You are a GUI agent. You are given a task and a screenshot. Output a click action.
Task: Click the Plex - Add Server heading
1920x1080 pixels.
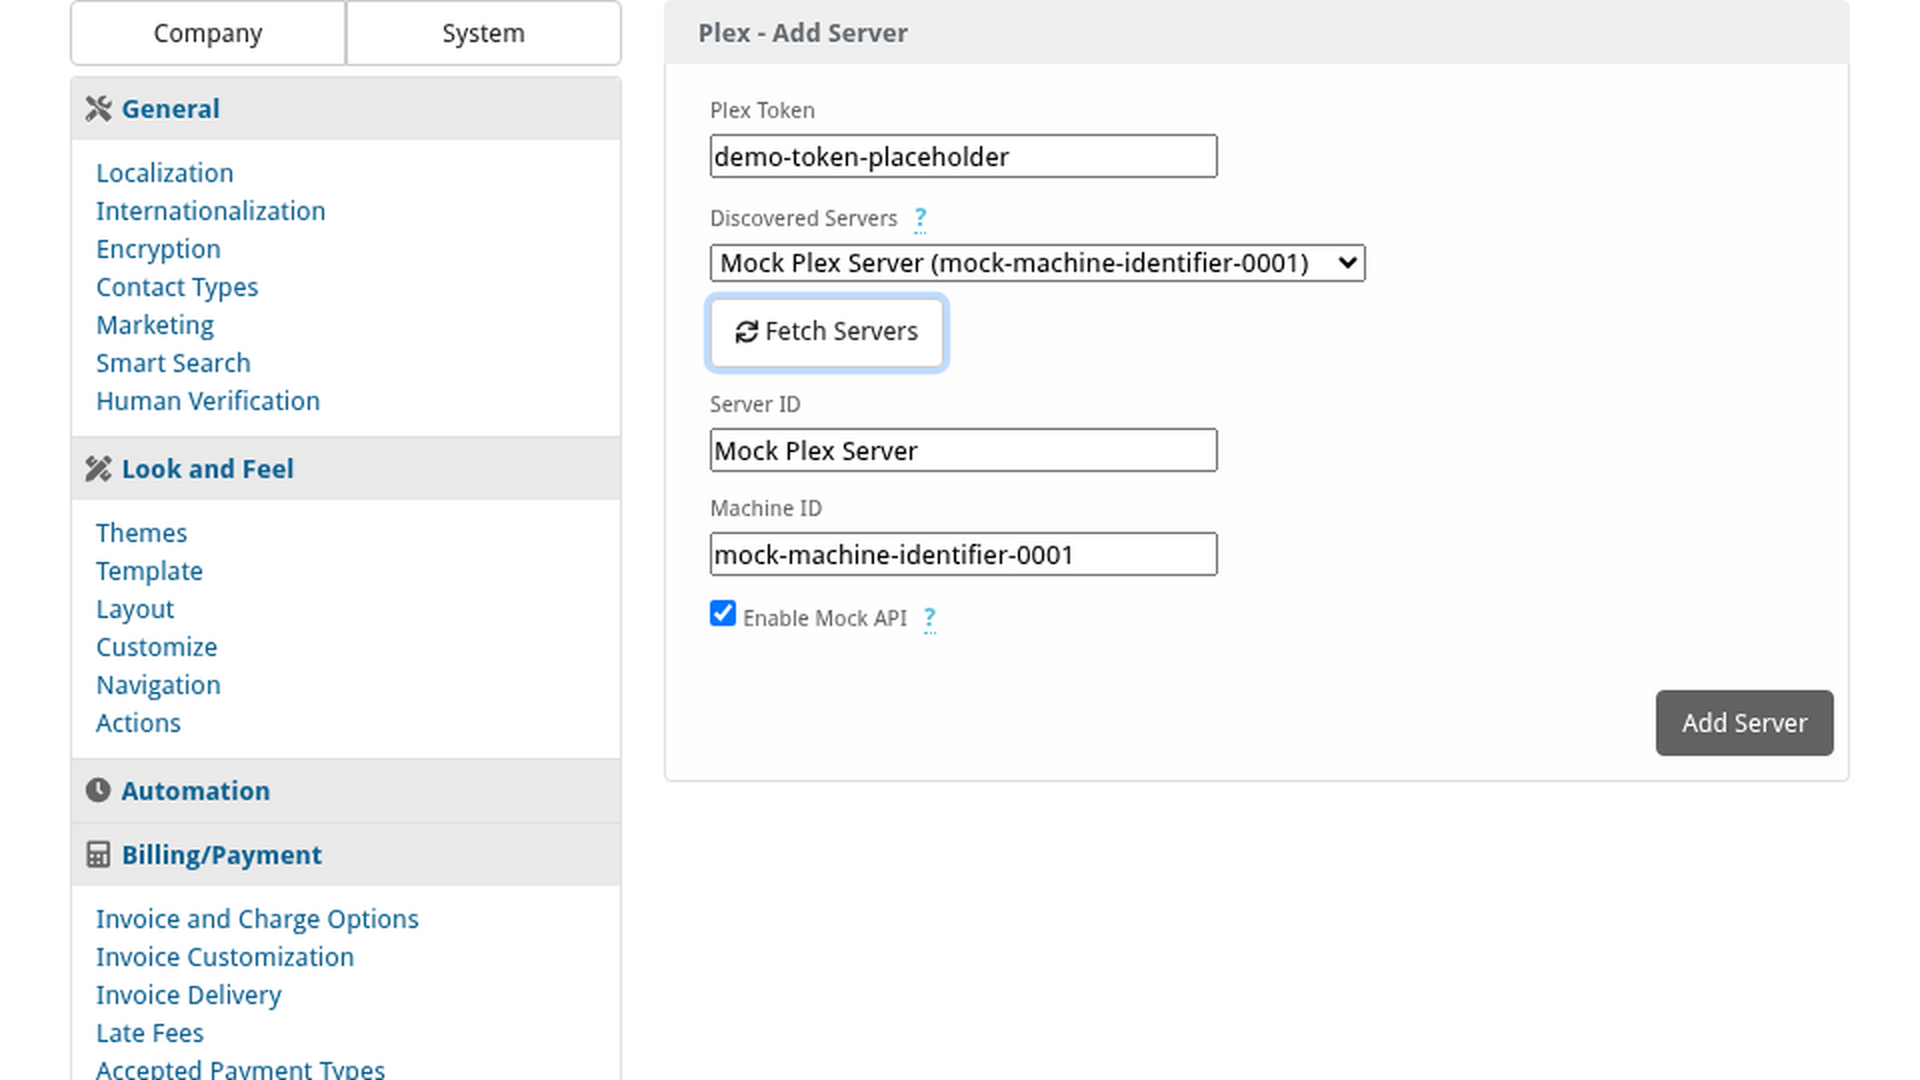(803, 33)
